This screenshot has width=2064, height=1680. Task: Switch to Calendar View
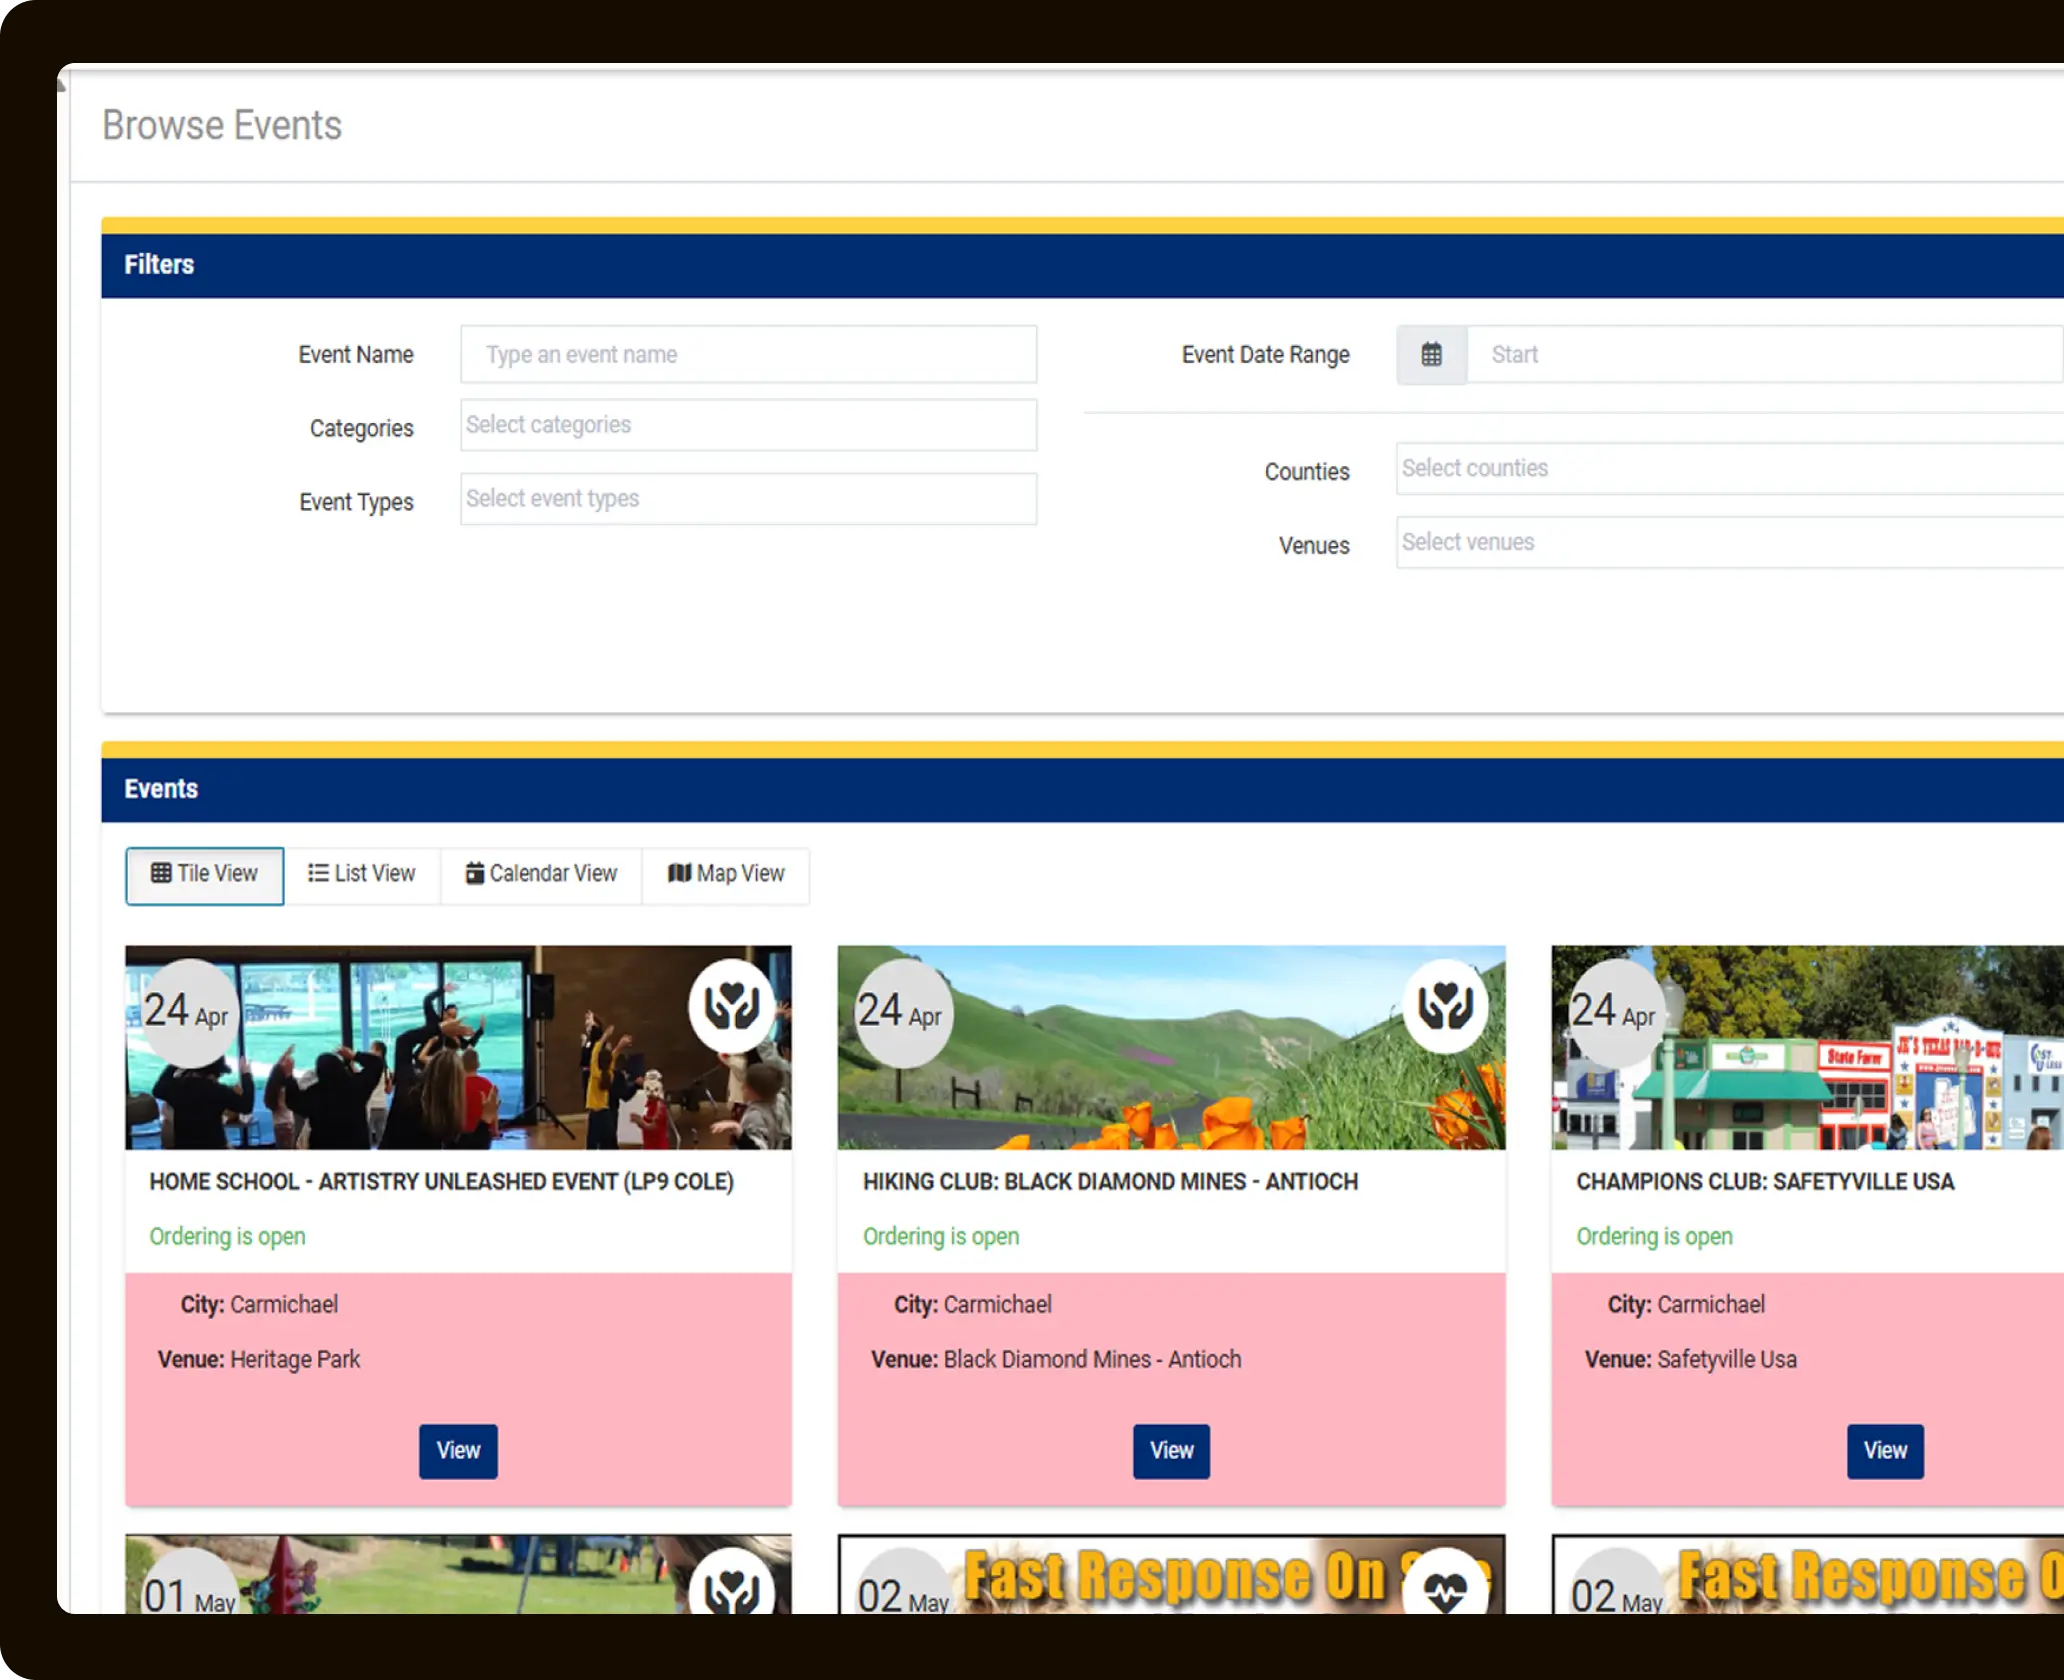tap(541, 874)
